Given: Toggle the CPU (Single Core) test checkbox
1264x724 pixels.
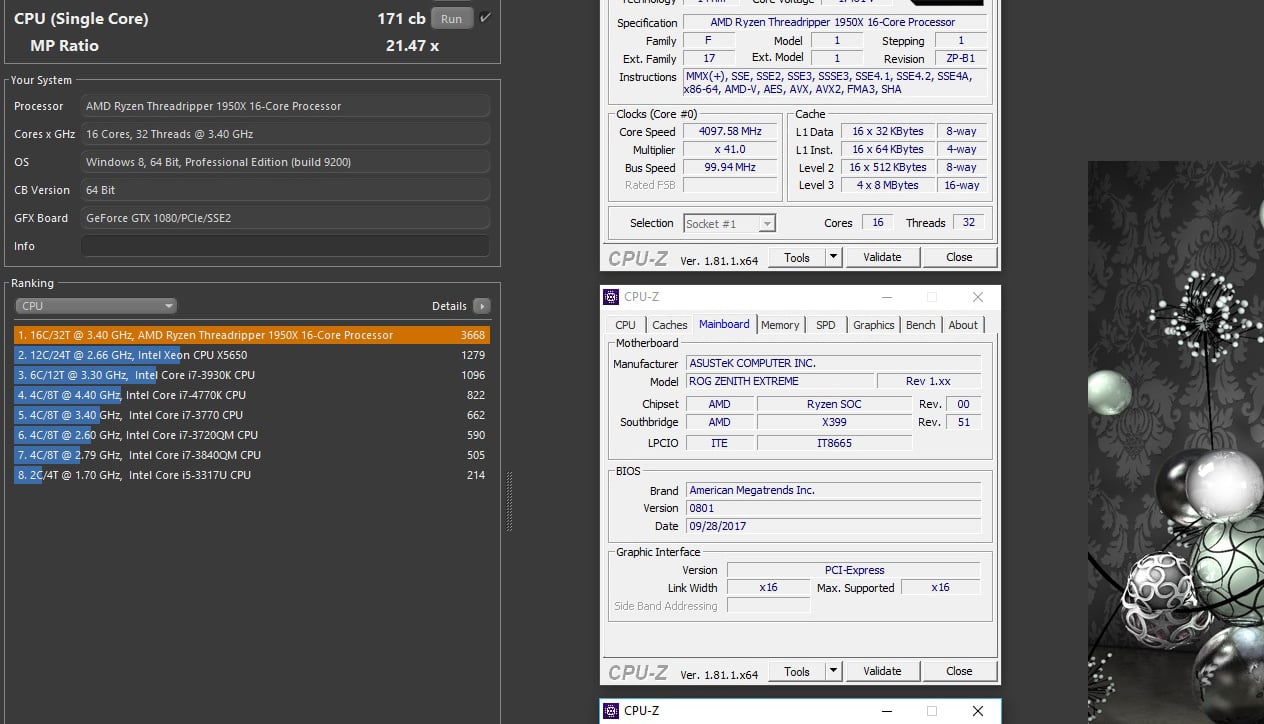Looking at the screenshot, I should click(x=486, y=18).
